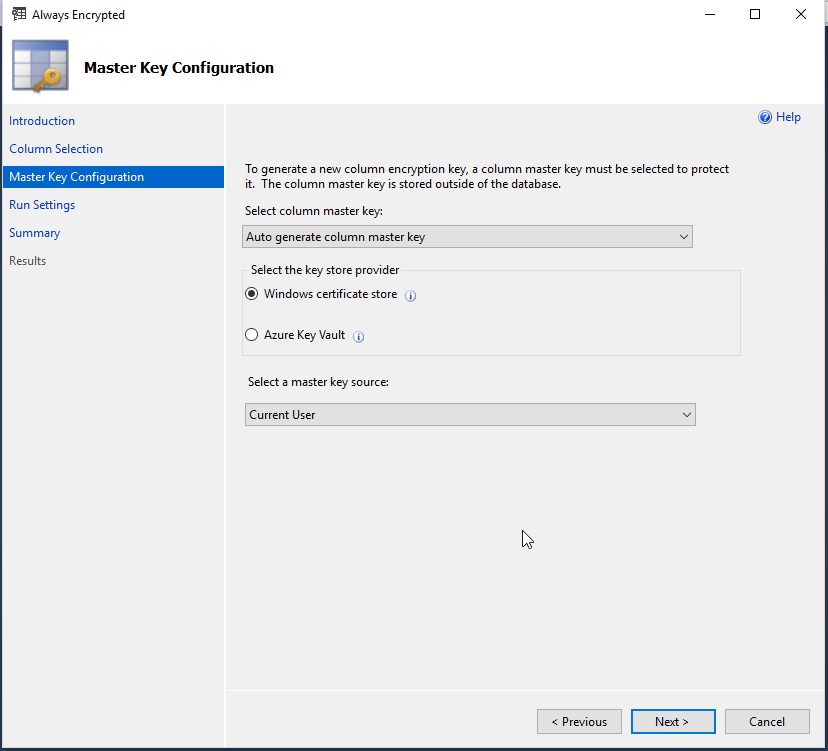828x751 pixels.
Task: Go to the Column Selection step
Action: [x=55, y=148]
